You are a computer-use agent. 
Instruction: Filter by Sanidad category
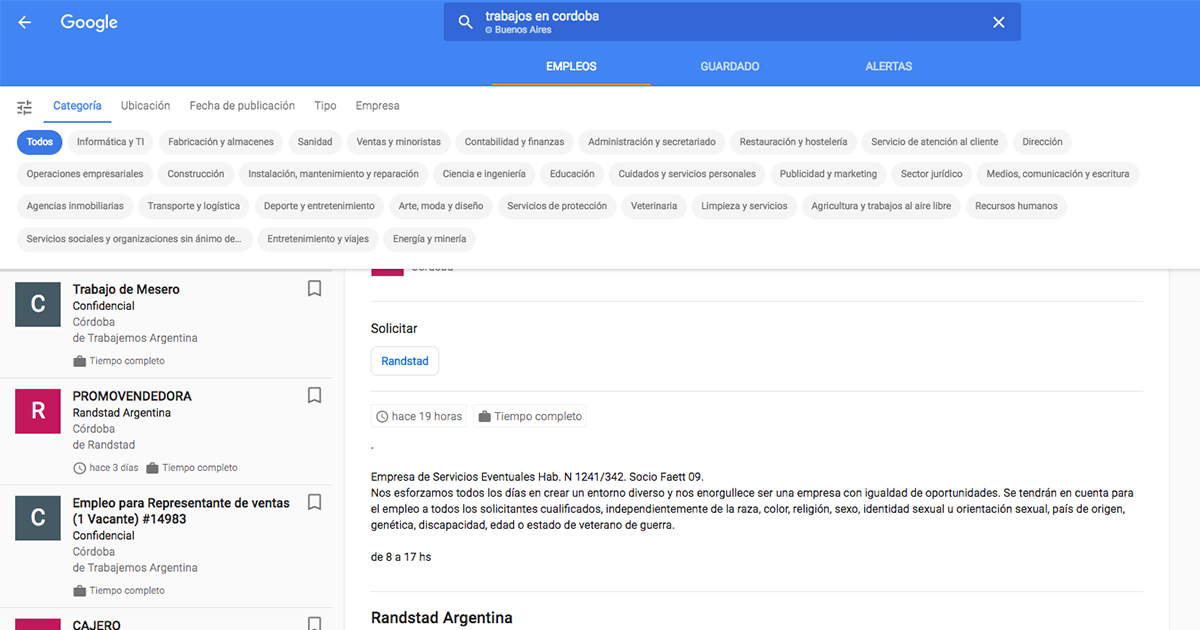(x=315, y=142)
